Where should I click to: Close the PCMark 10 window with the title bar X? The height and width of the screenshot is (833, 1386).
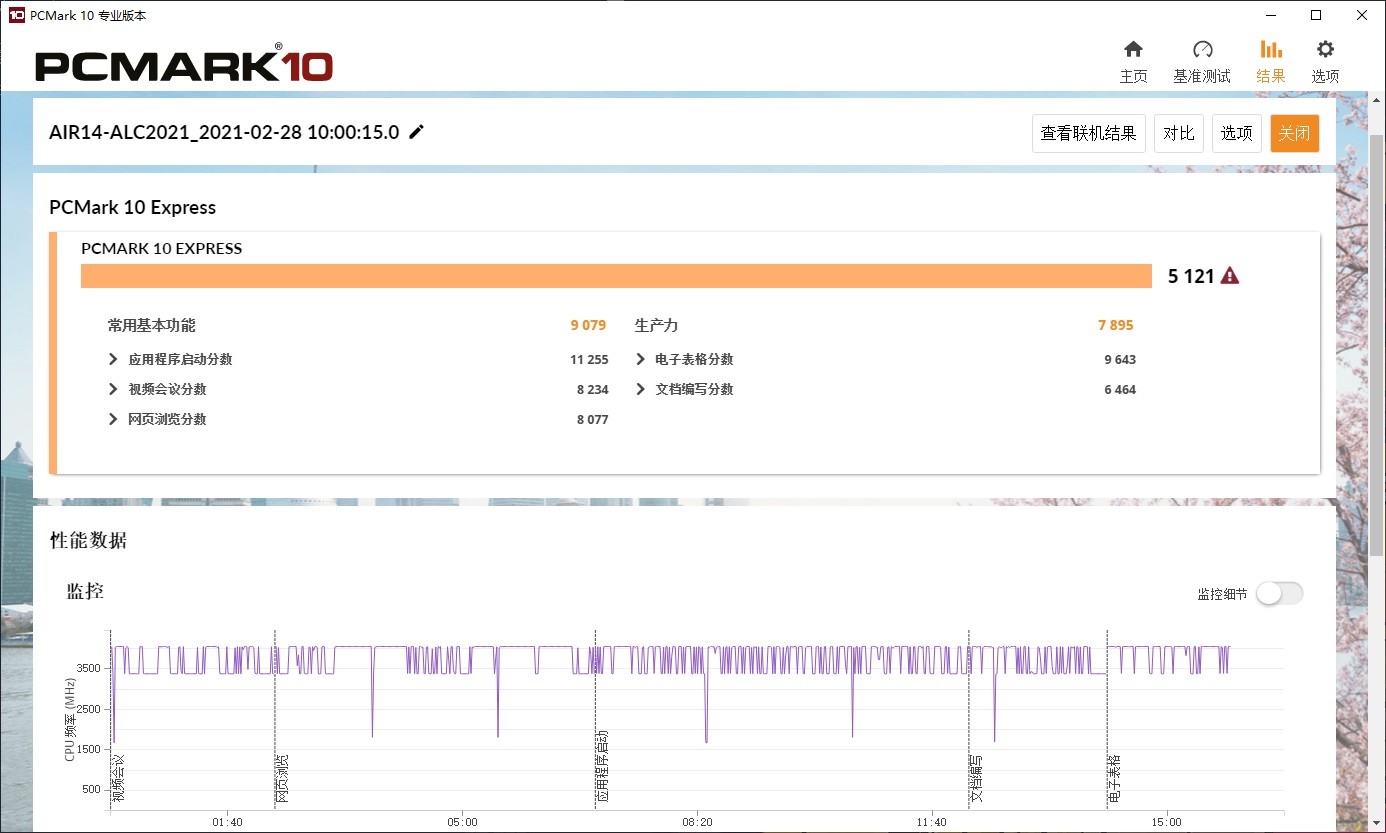point(1362,15)
